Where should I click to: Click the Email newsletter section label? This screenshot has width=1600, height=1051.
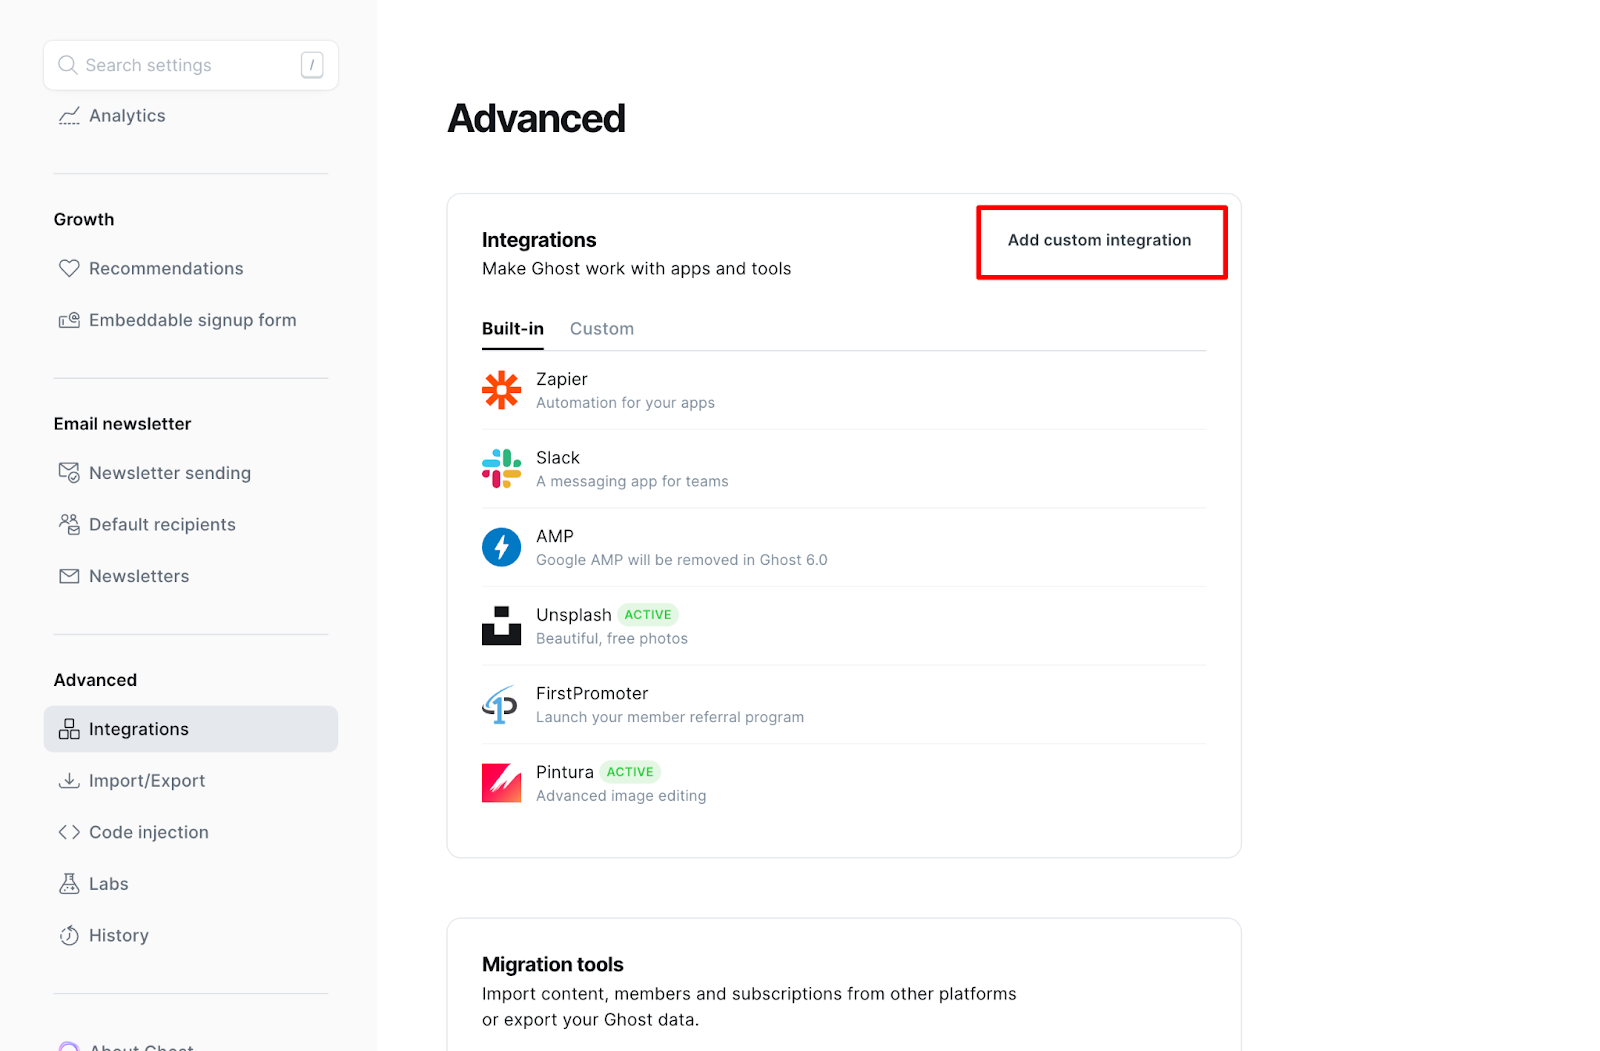[x=122, y=424]
